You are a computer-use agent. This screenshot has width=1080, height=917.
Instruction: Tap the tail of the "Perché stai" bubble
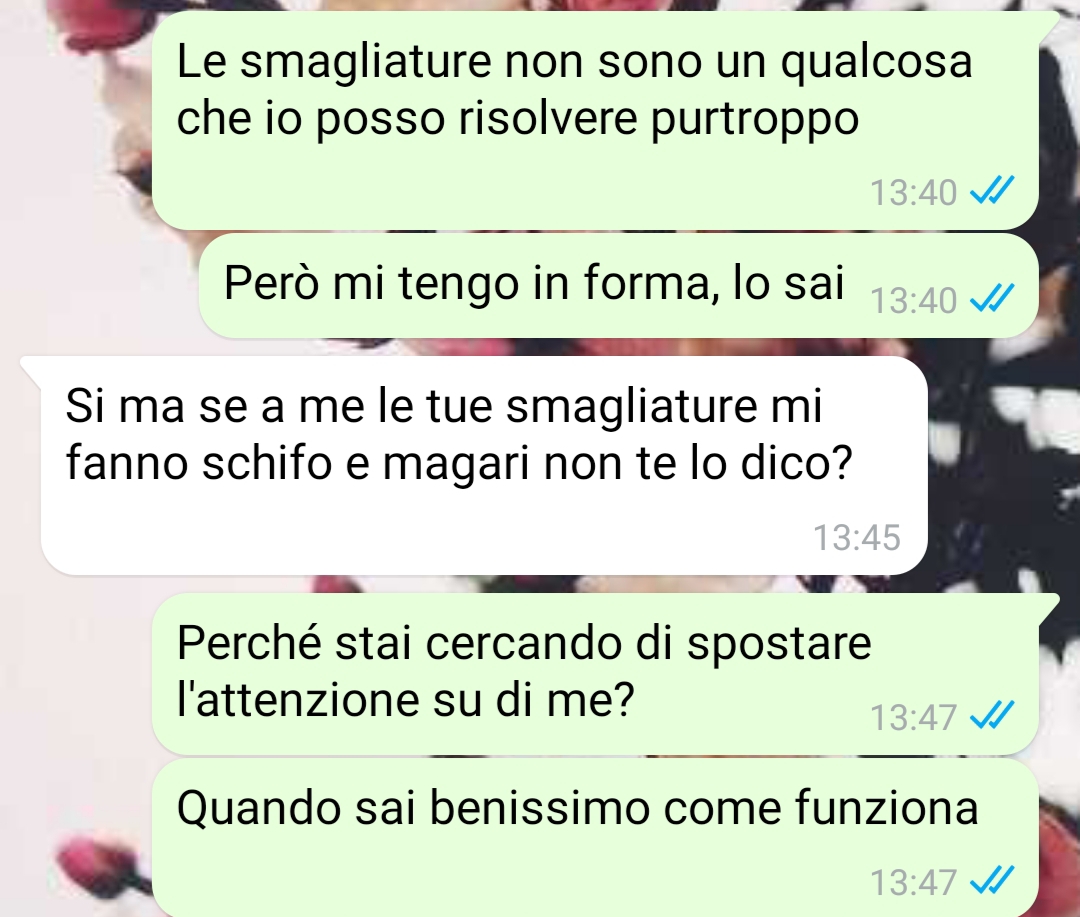coord(1048,603)
